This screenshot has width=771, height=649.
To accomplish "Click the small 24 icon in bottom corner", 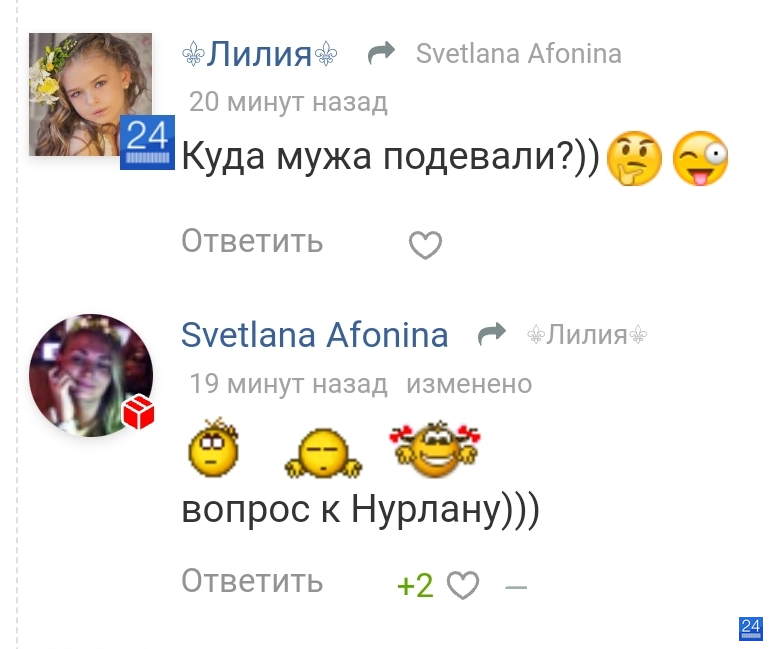I will click(751, 629).
